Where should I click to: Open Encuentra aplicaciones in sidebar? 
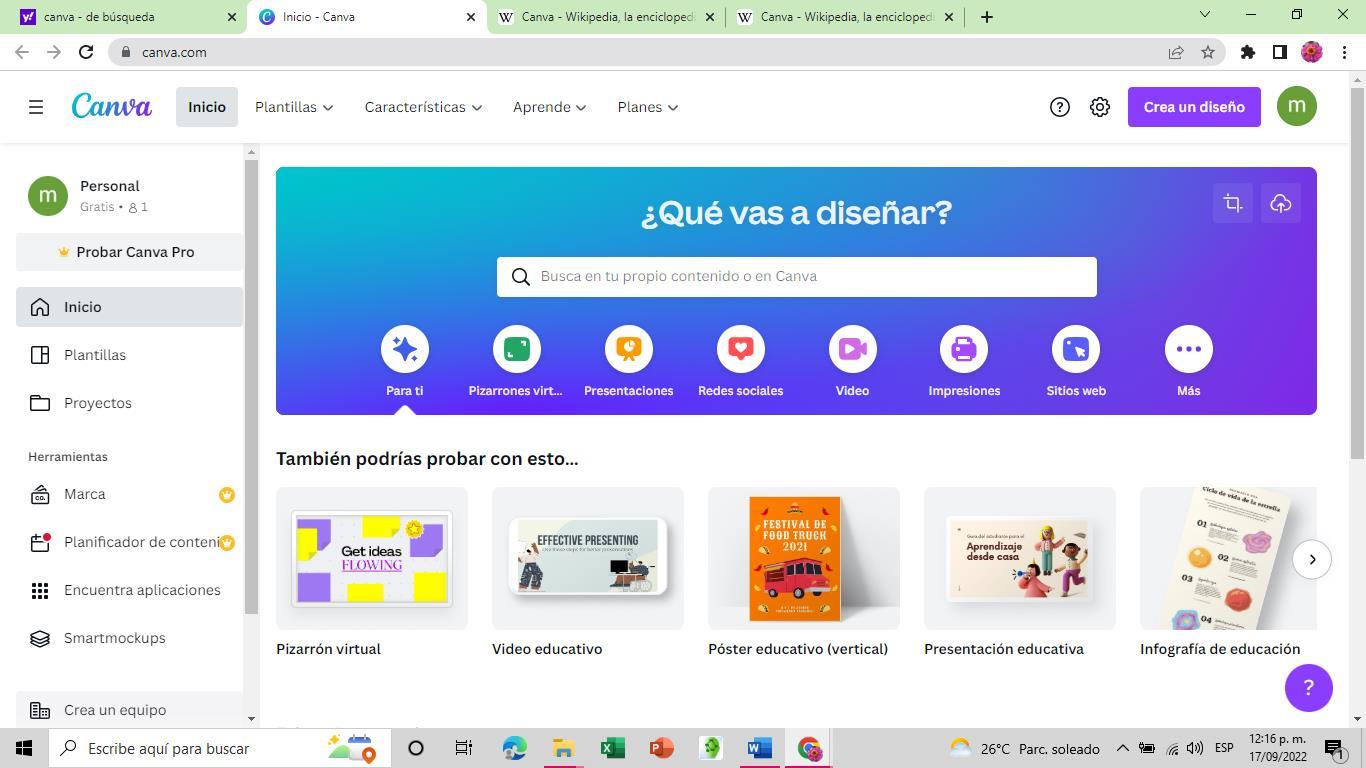click(x=129, y=590)
